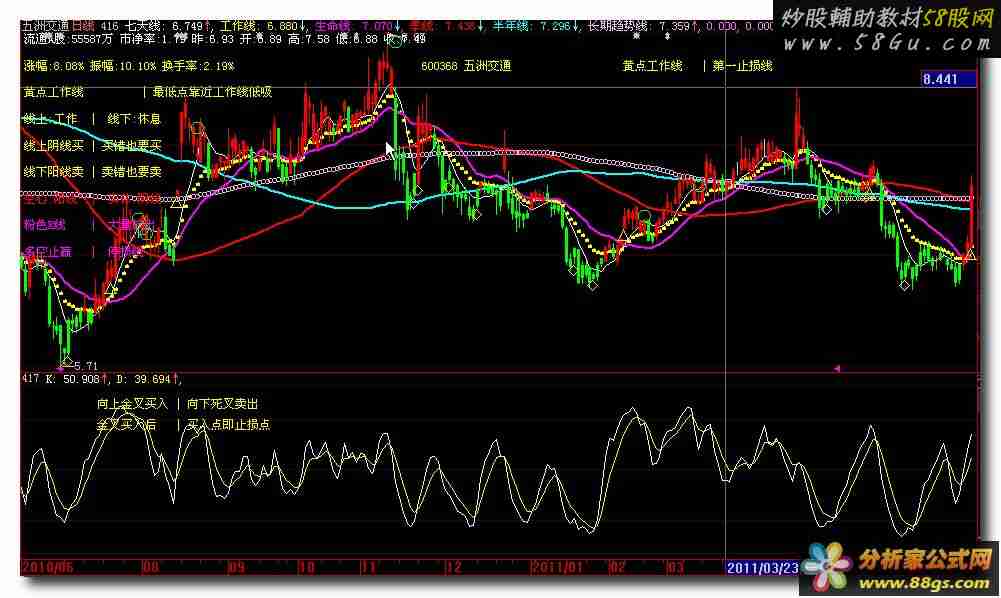Screen dimensions: 1001x598
Task: Click the small magenta triangle marker above KD panel
Action: coord(836,369)
